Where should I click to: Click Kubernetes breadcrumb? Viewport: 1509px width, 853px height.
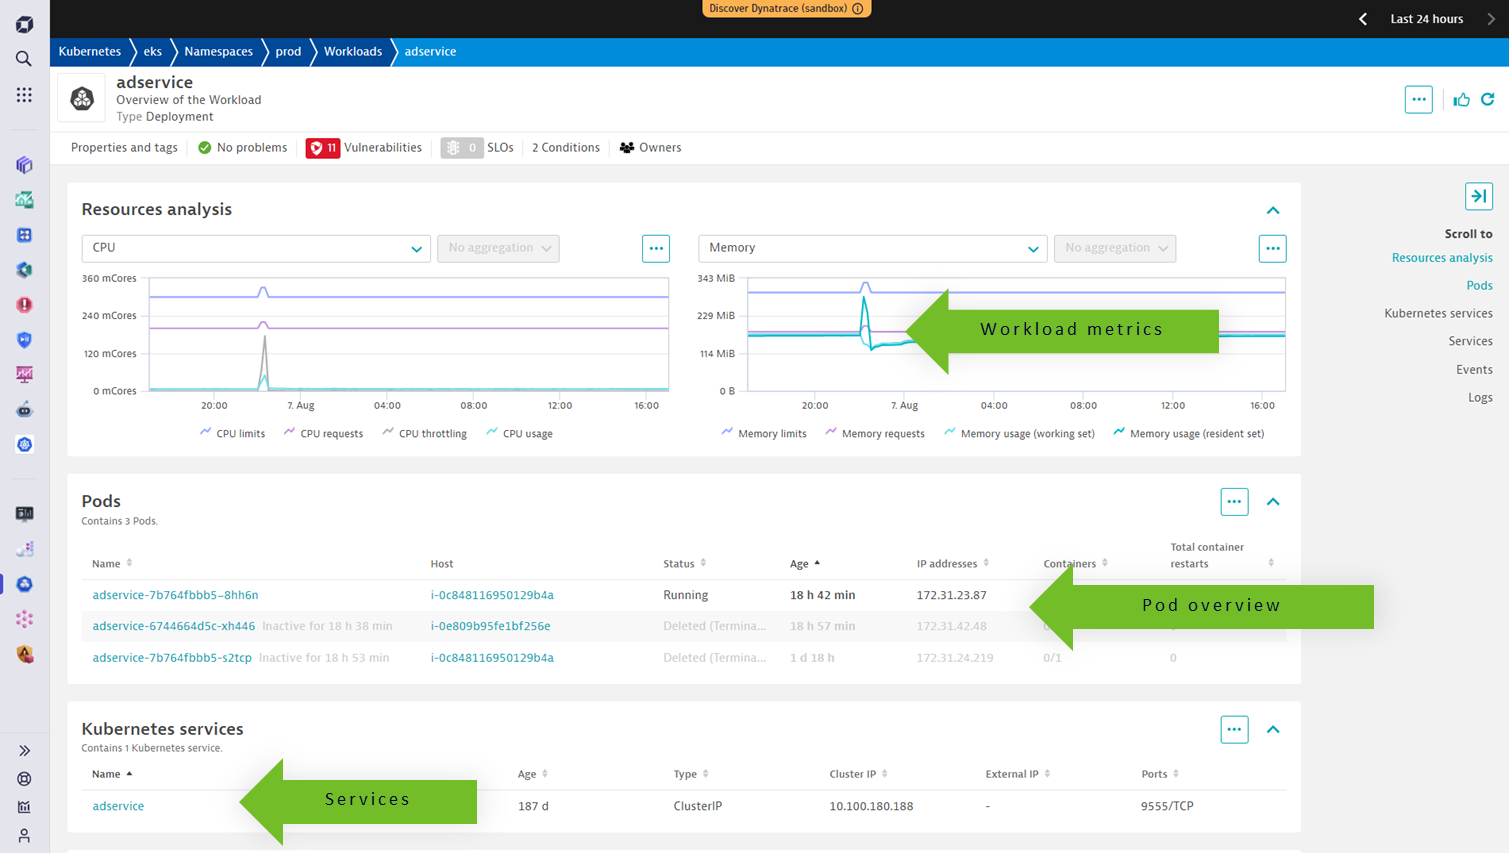tap(90, 52)
